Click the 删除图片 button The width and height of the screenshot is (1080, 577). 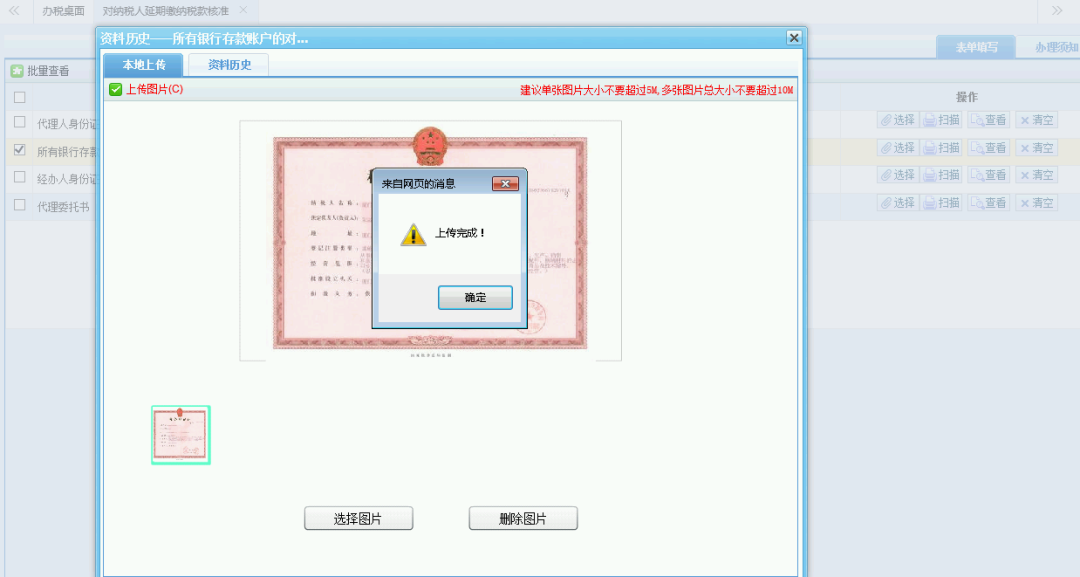[x=523, y=518]
